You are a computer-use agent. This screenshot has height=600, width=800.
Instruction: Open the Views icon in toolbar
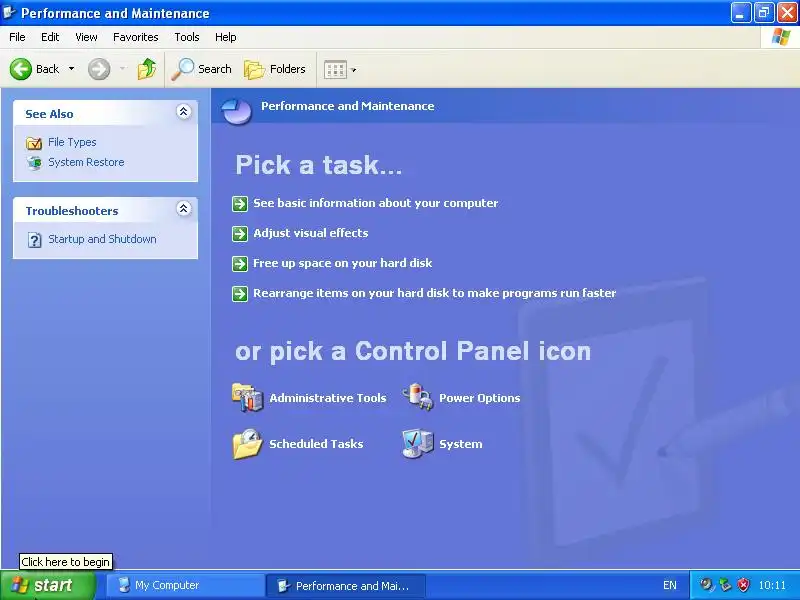point(335,69)
